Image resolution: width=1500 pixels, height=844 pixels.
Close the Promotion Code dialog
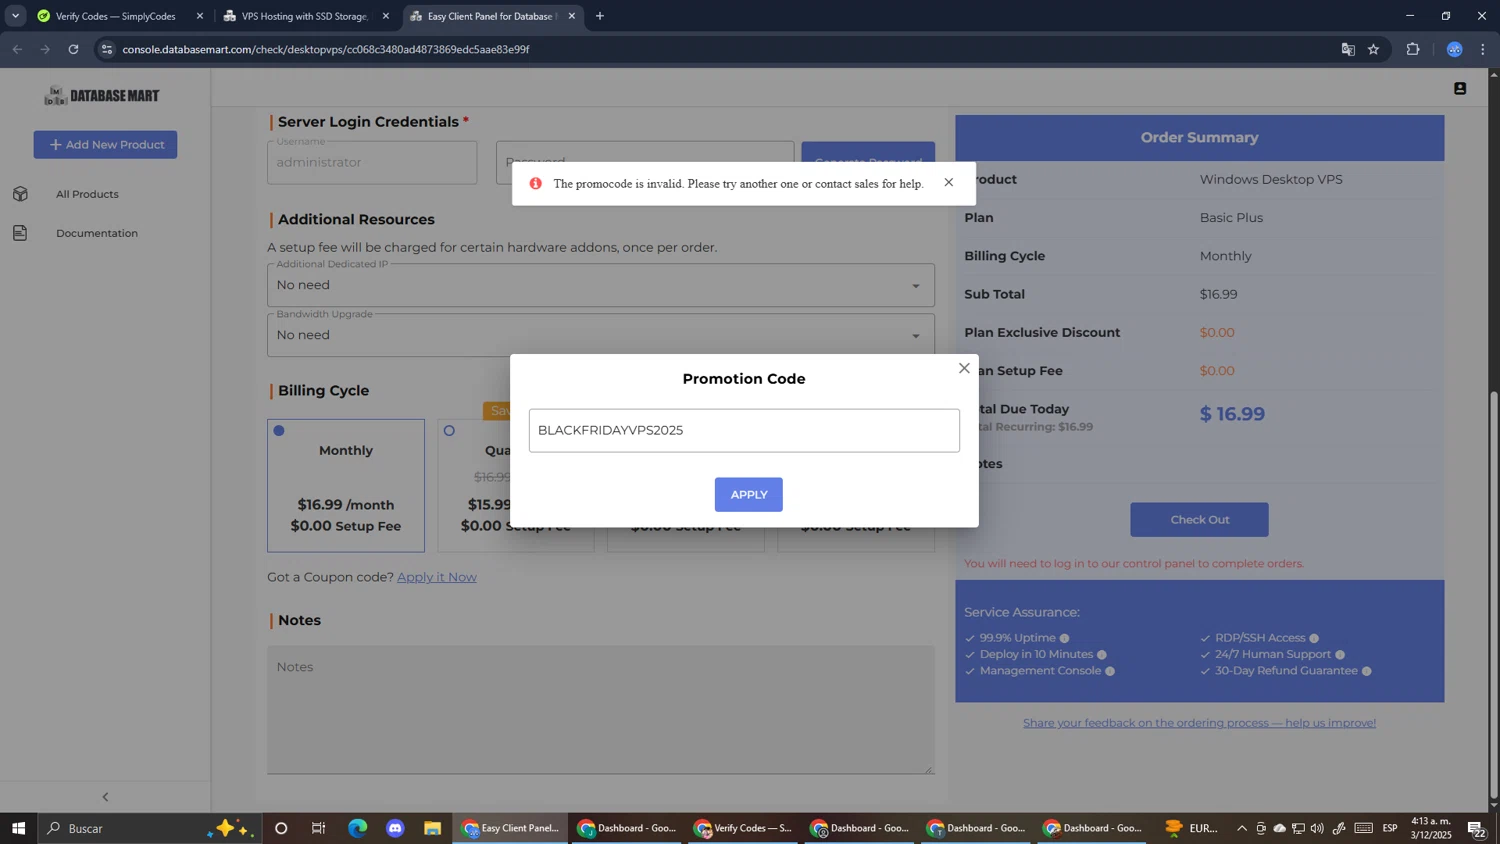[964, 368]
